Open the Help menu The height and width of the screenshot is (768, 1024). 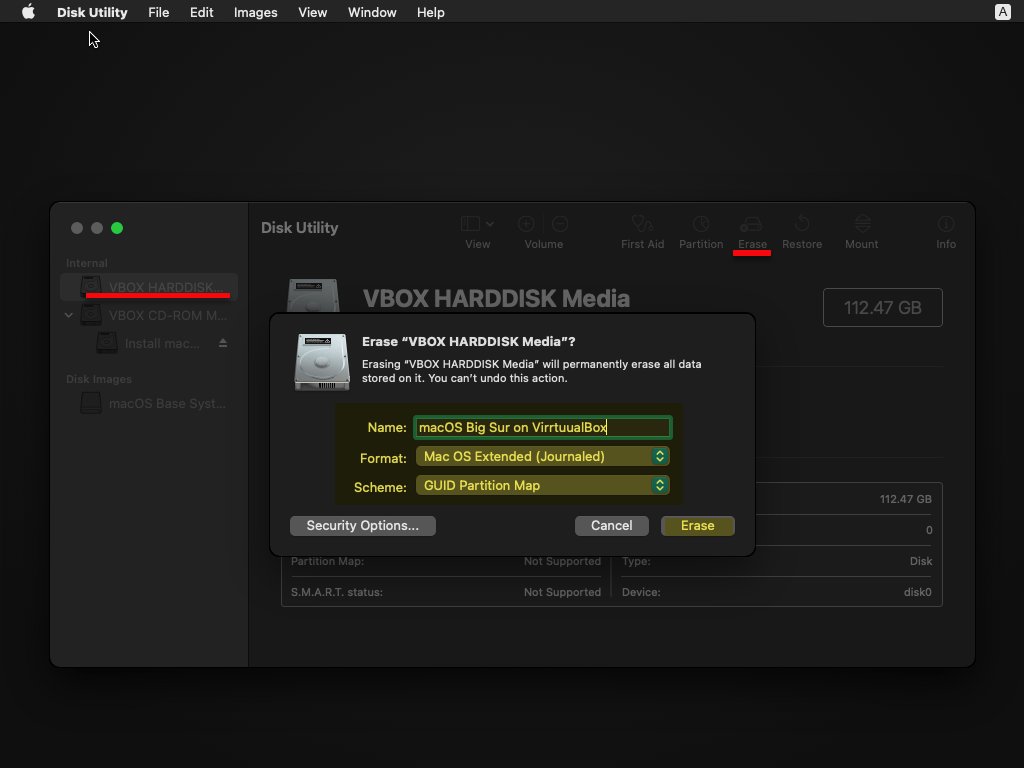click(x=430, y=12)
